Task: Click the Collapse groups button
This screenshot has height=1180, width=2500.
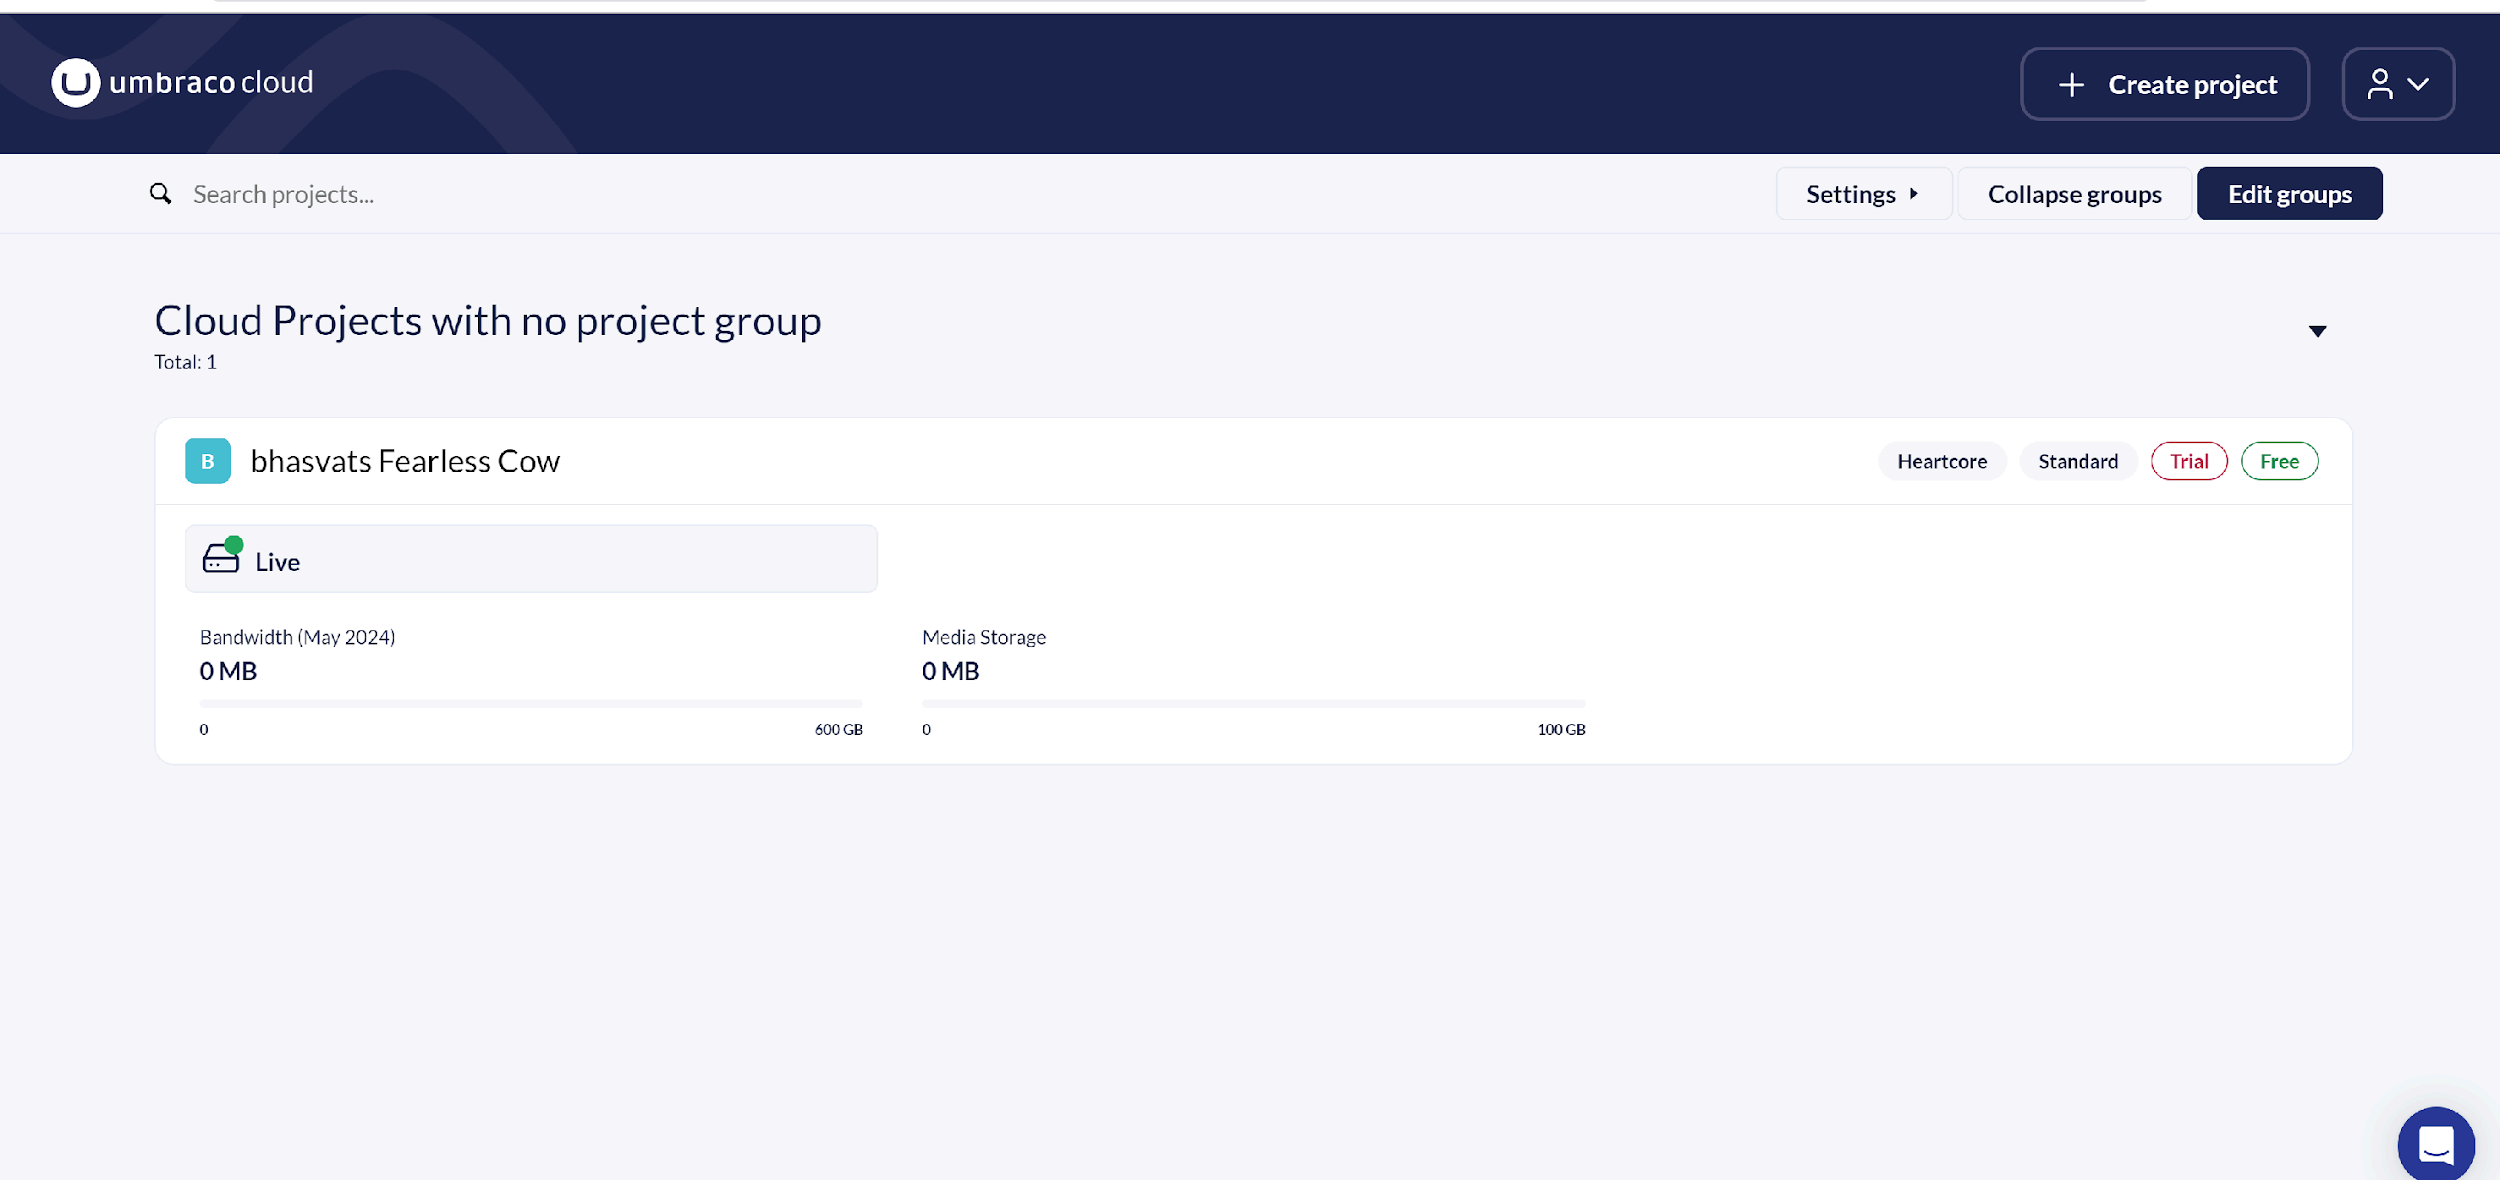Action: pos(2074,194)
